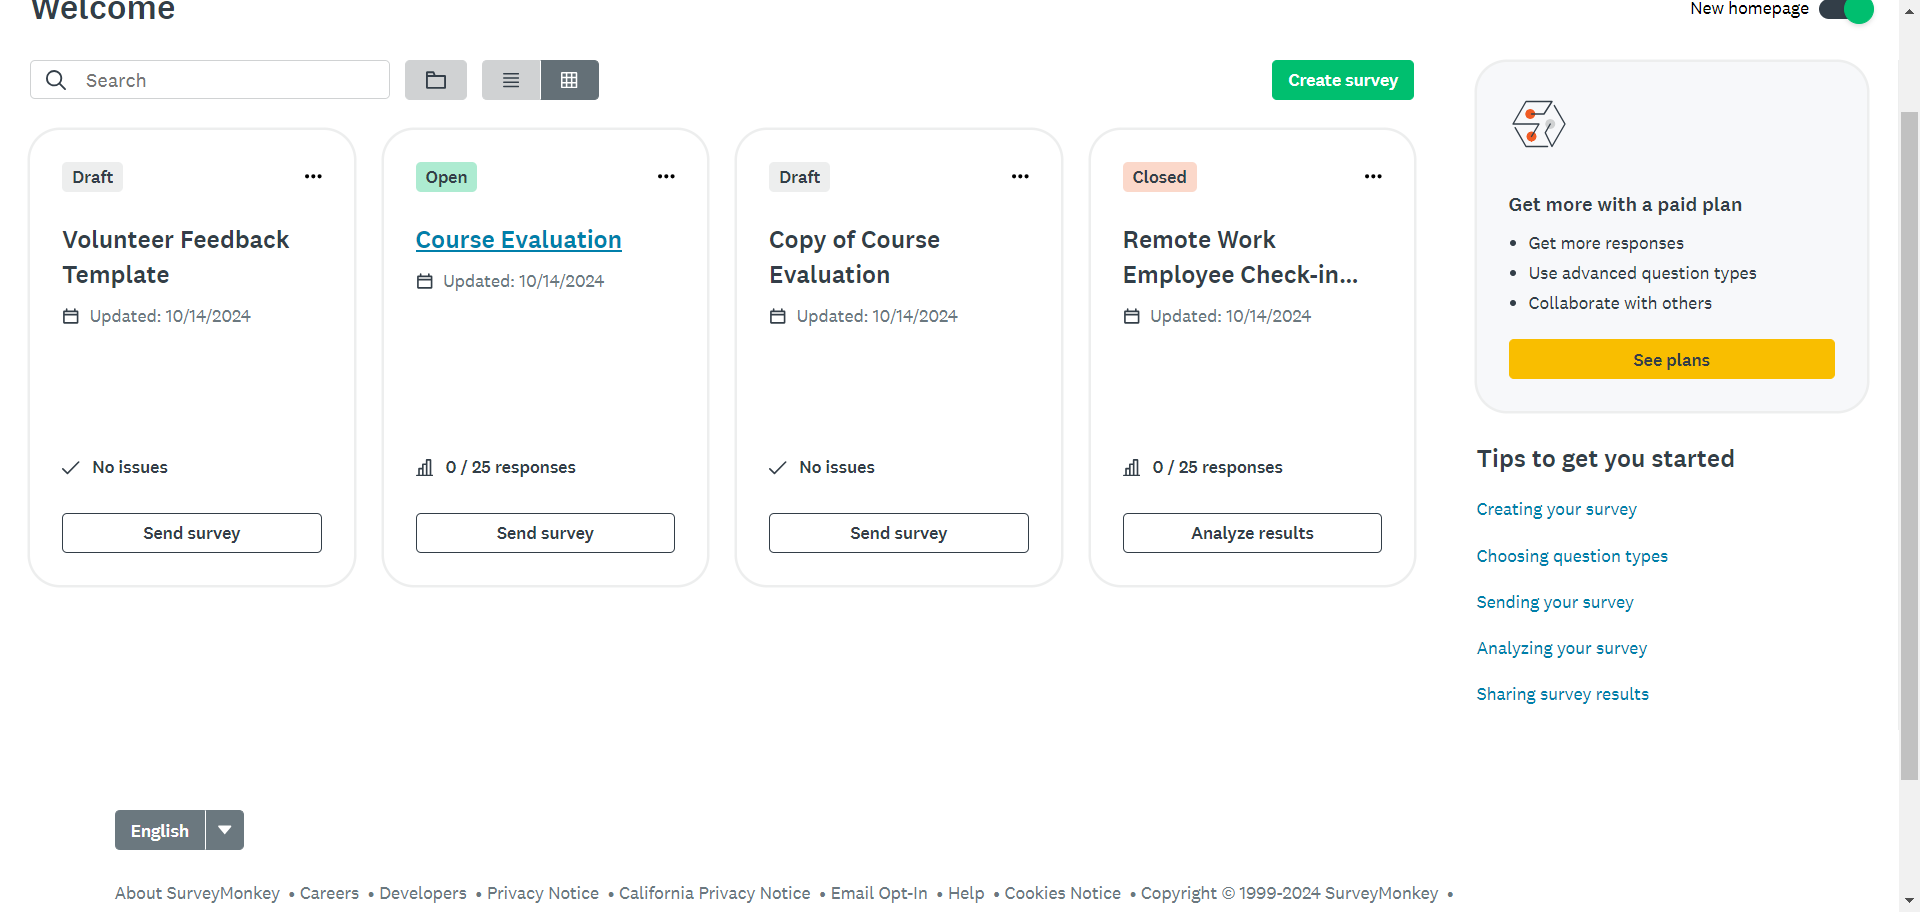1920x912 pixels.
Task: Click the English language button
Action: point(160,830)
